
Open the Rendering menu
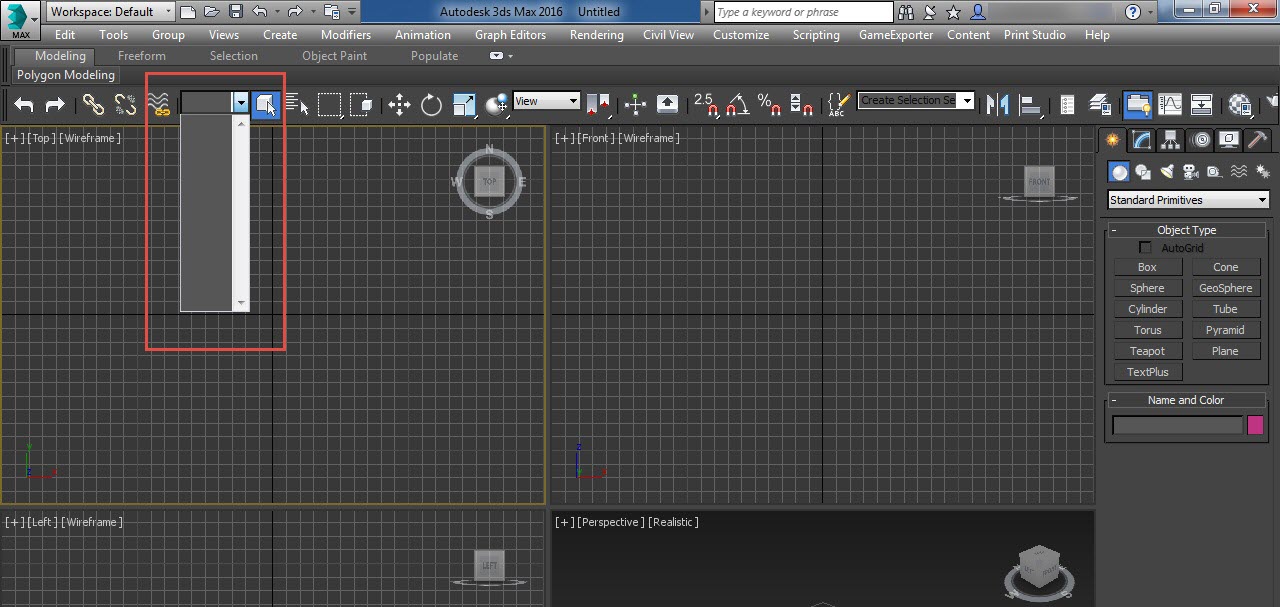coord(596,34)
